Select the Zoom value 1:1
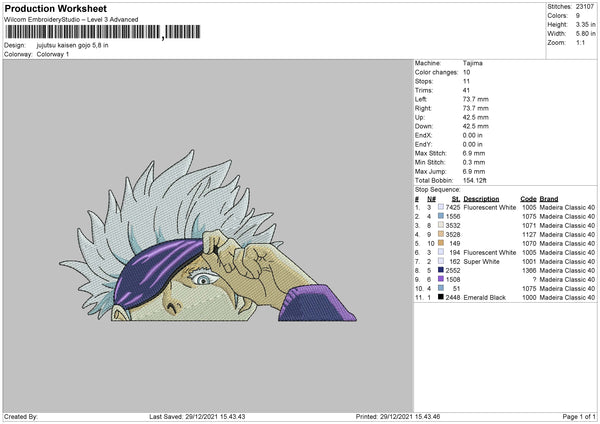 tap(580, 43)
